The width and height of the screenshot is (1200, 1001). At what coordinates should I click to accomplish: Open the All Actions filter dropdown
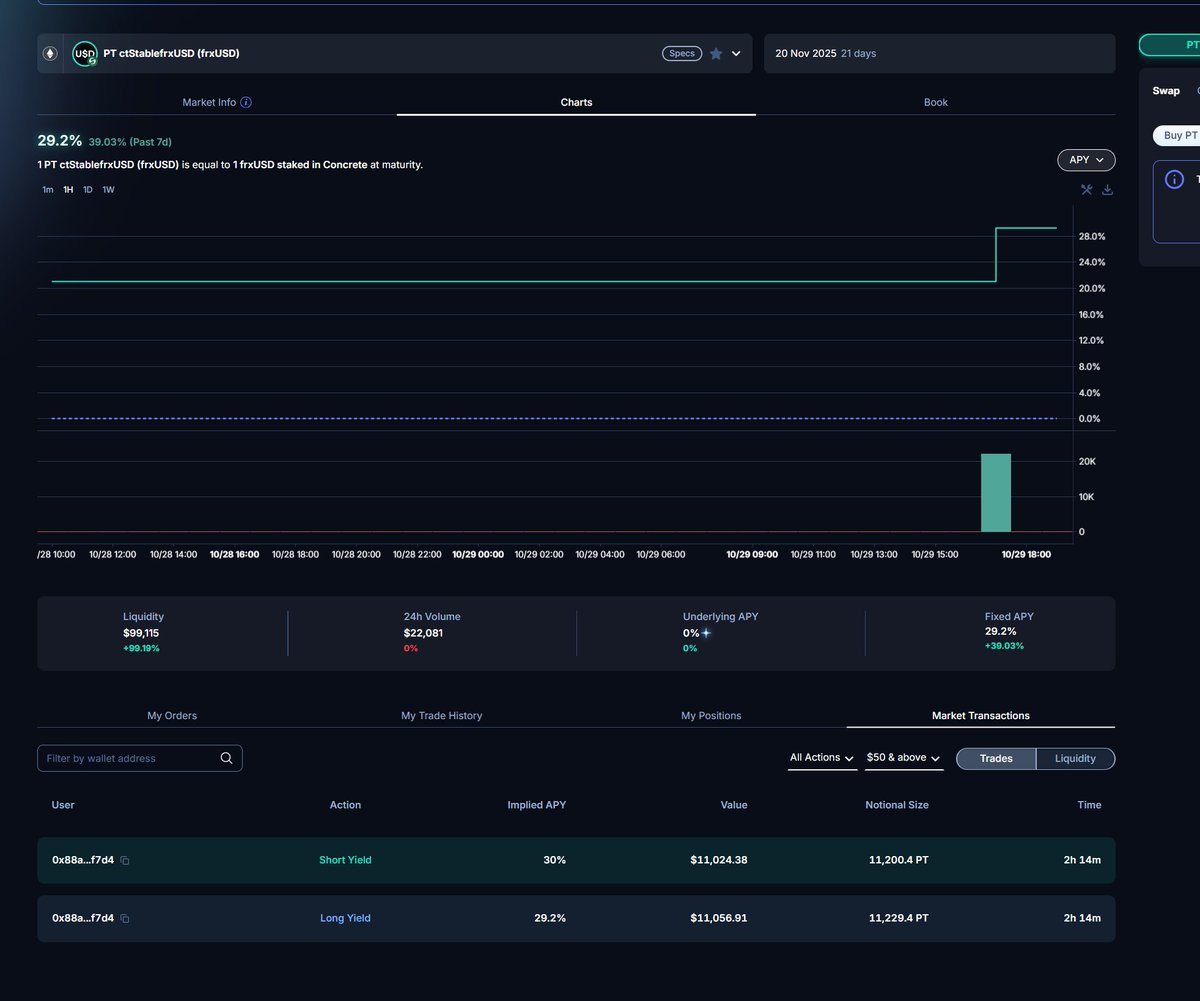822,758
